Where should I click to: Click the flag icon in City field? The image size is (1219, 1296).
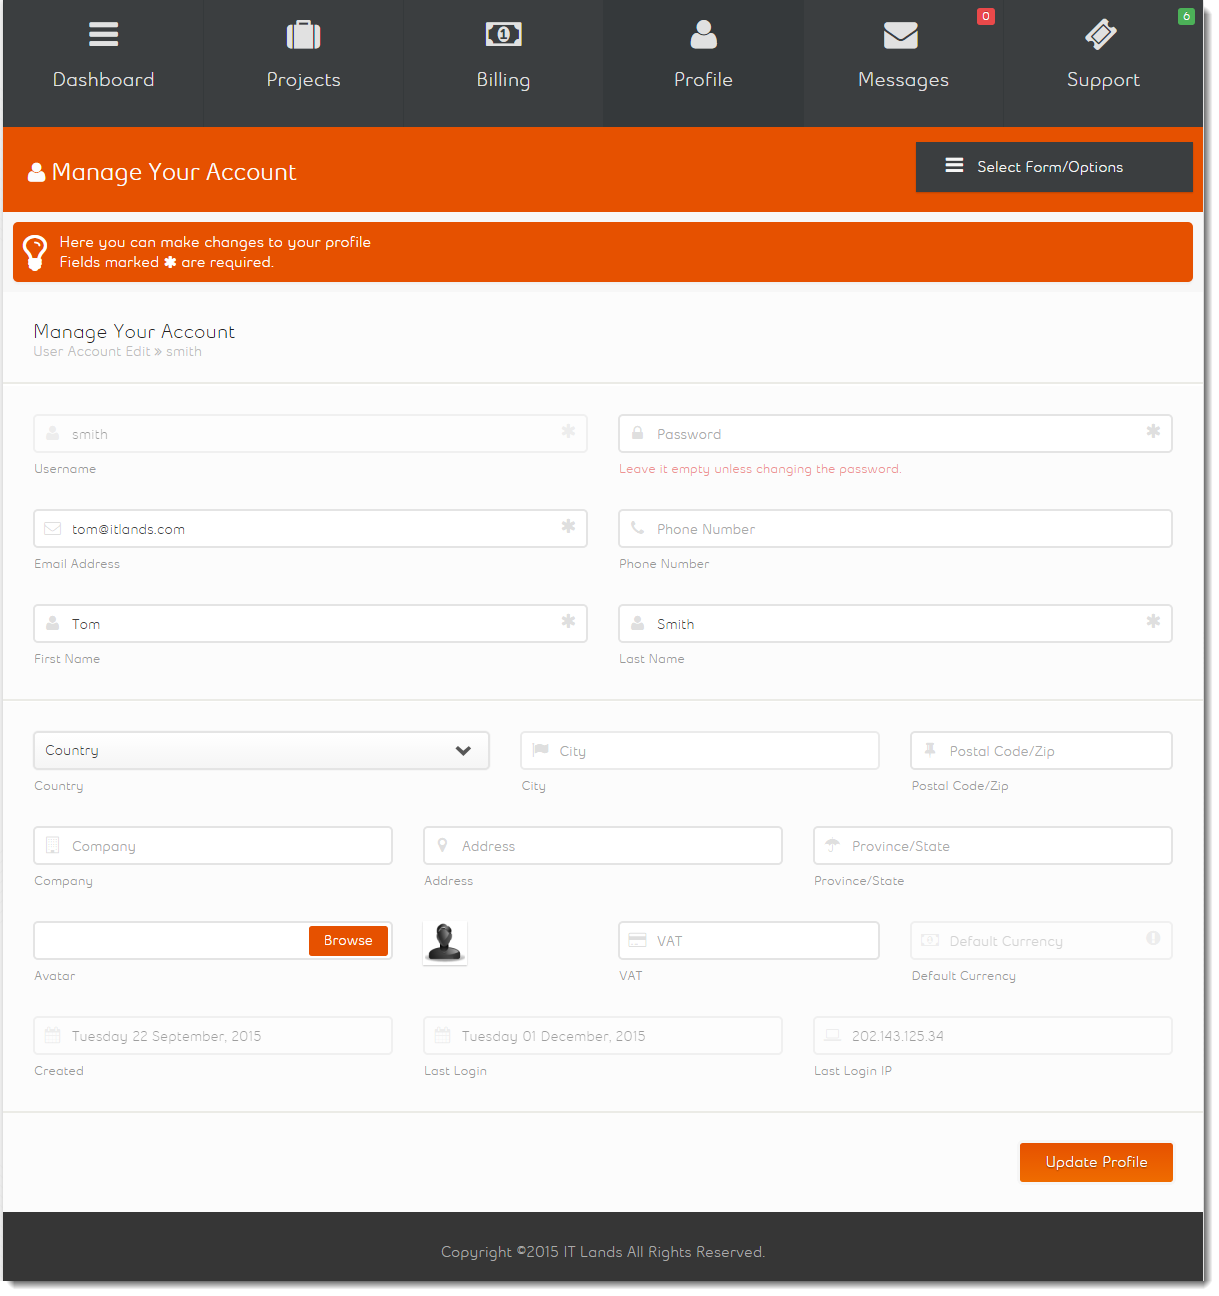coord(541,750)
